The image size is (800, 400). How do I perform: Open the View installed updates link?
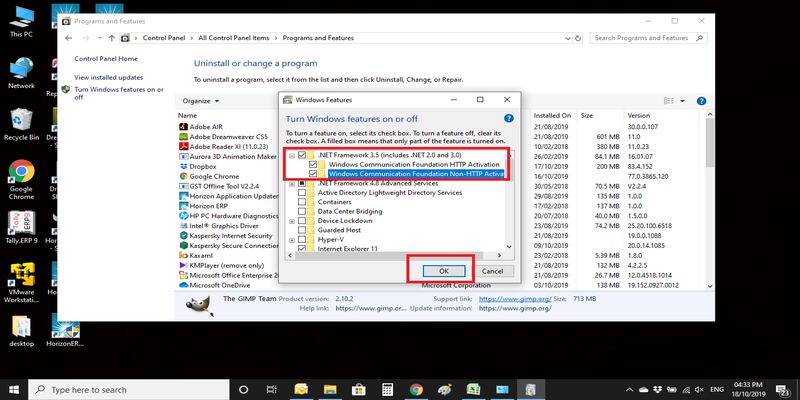tap(108, 77)
